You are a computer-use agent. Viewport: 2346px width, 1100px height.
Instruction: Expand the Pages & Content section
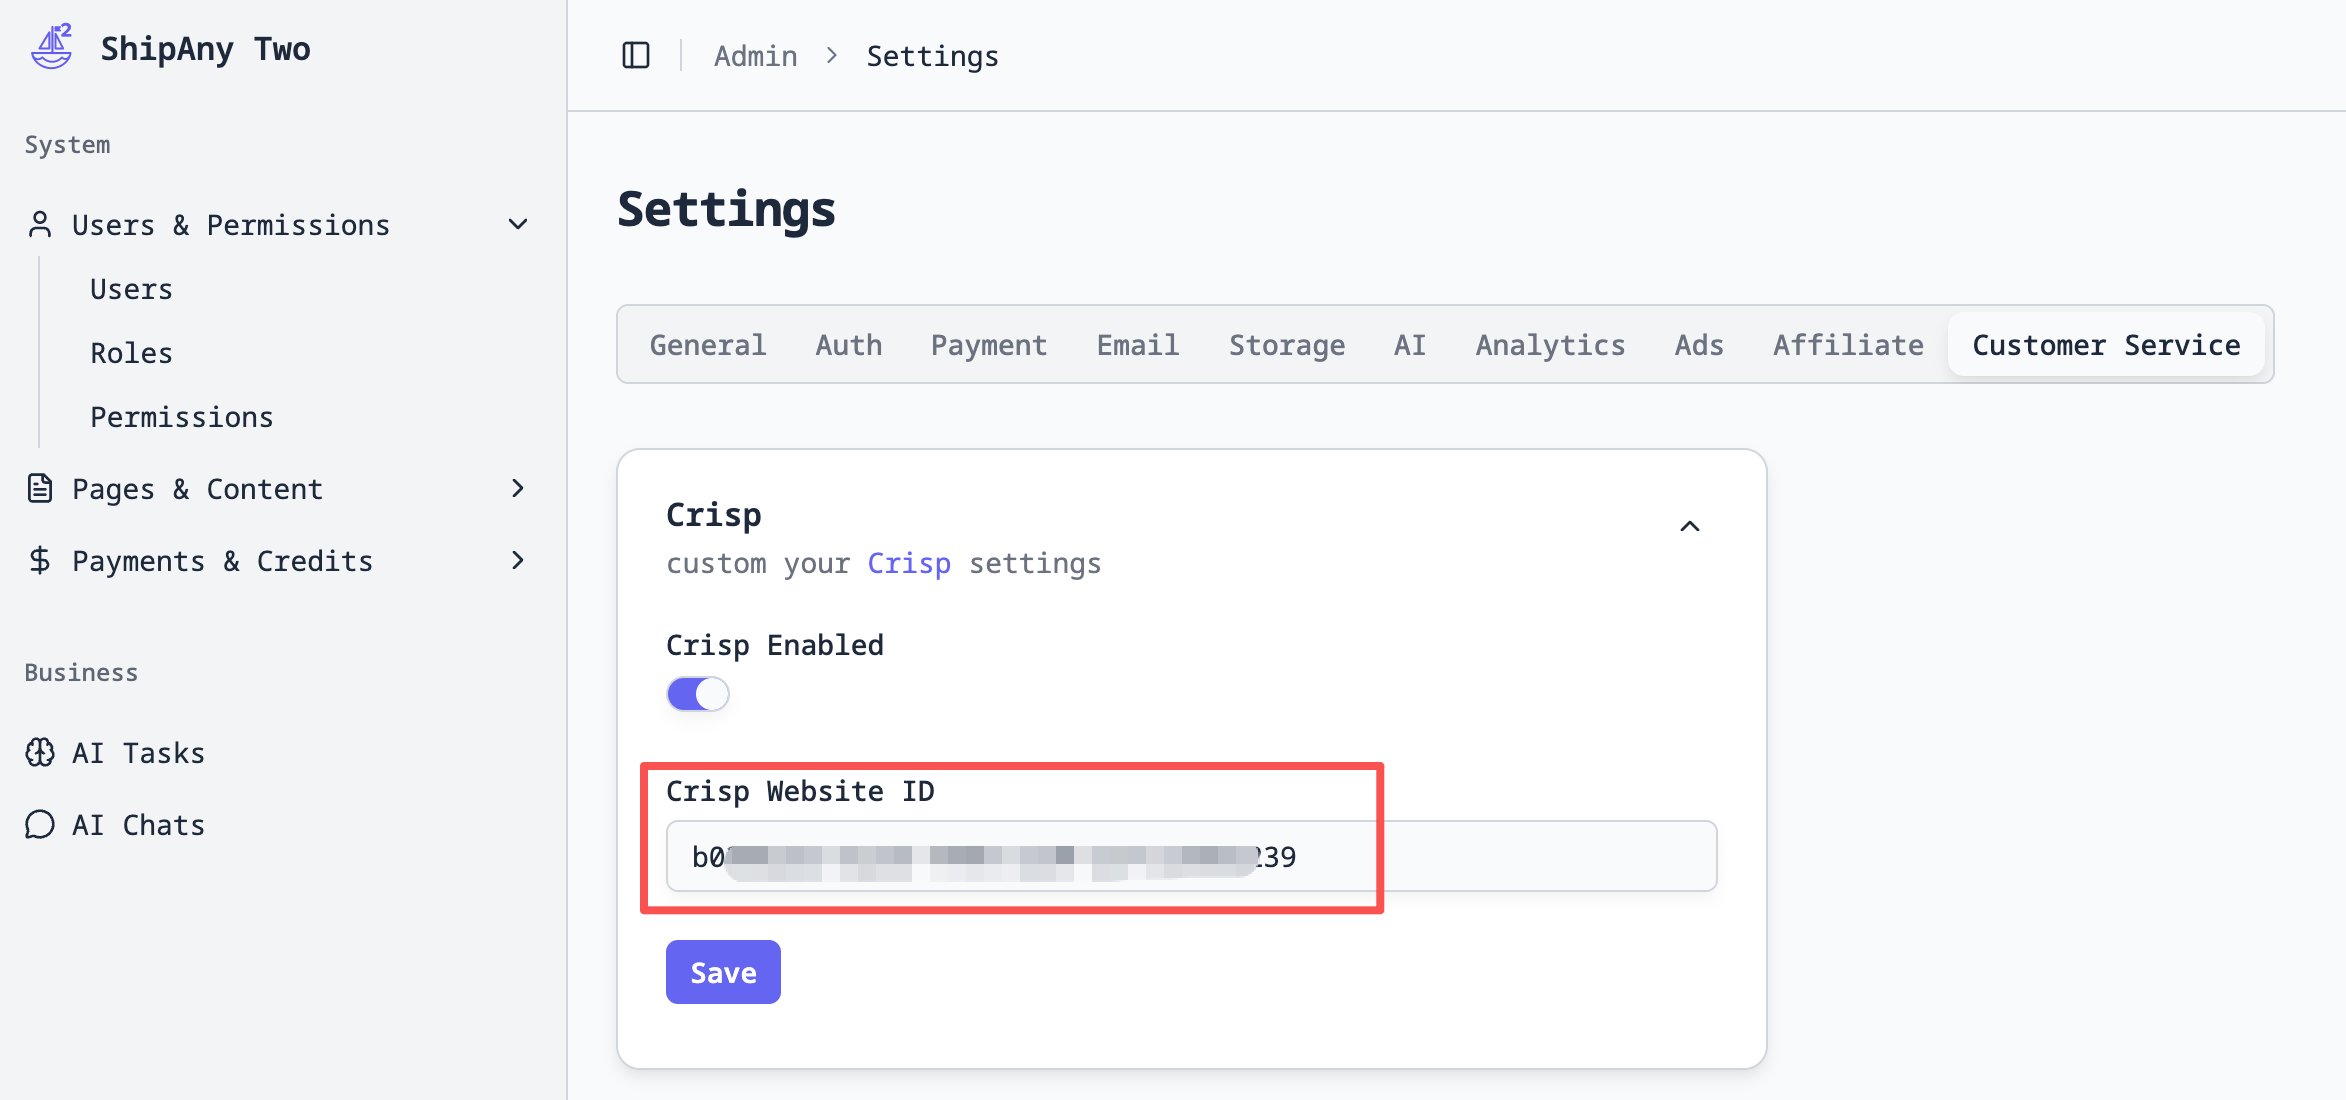click(518, 489)
